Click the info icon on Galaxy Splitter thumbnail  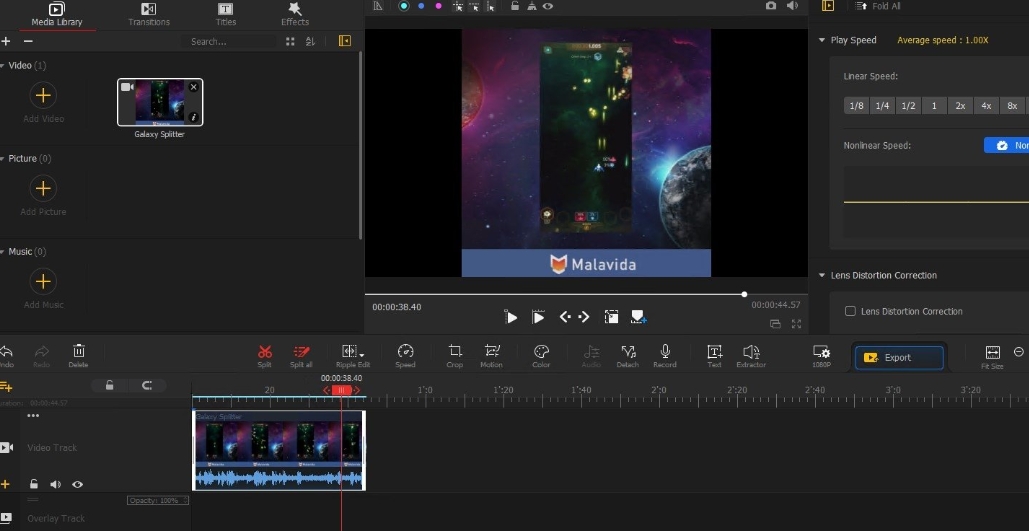[x=193, y=117]
